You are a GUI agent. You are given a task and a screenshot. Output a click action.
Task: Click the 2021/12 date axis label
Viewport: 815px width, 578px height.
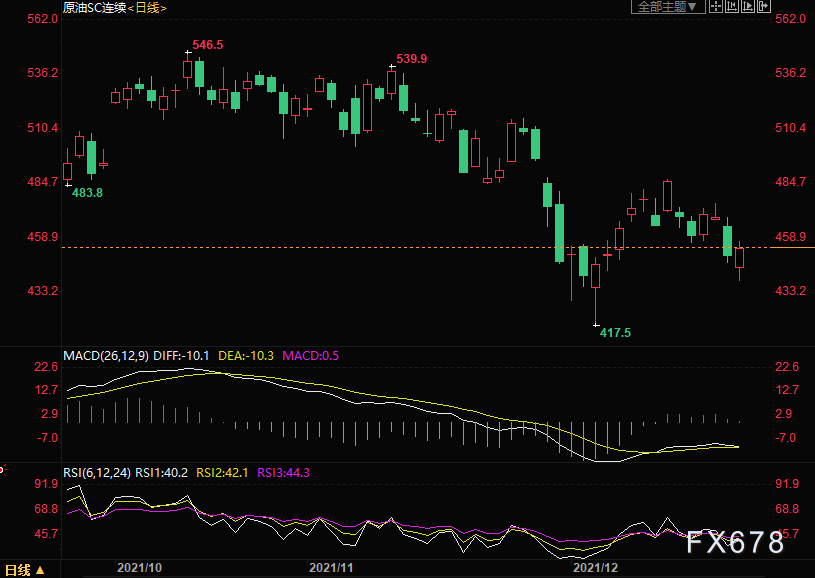click(x=595, y=568)
